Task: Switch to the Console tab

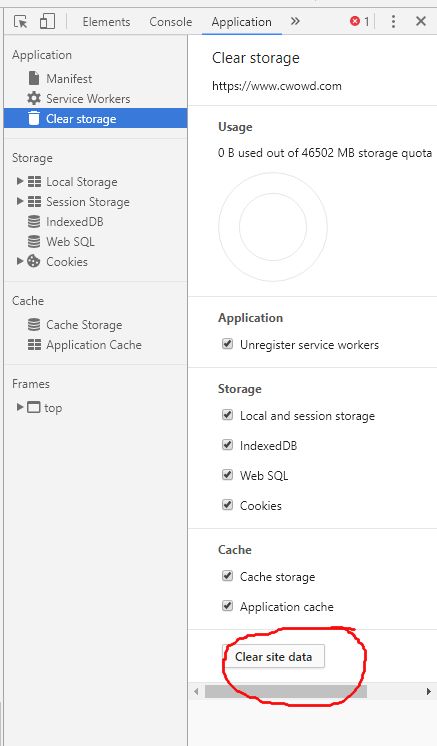Action: (171, 22)
